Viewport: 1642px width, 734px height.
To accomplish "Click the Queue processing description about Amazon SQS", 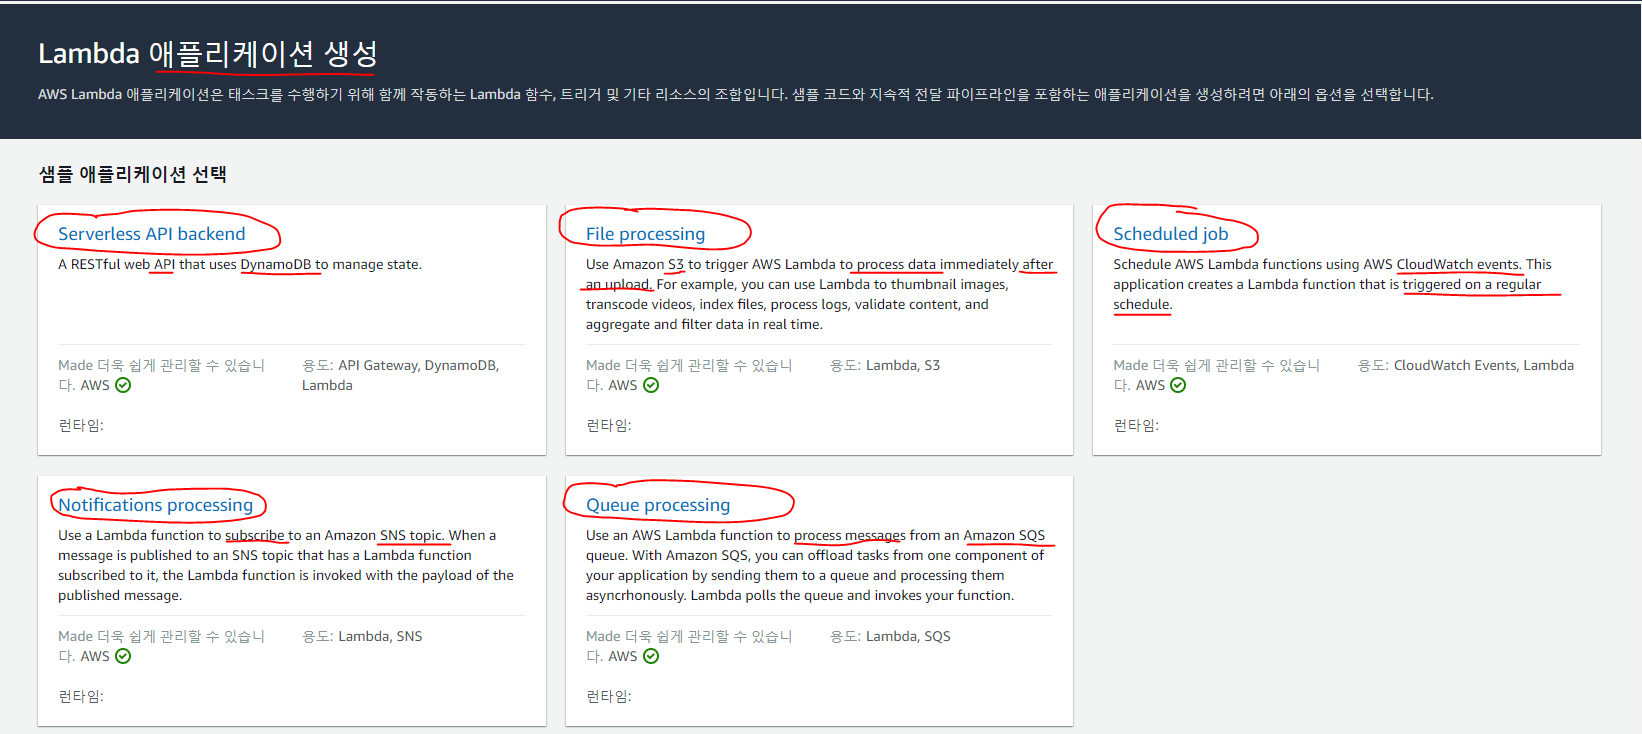I will coord(815,565).
